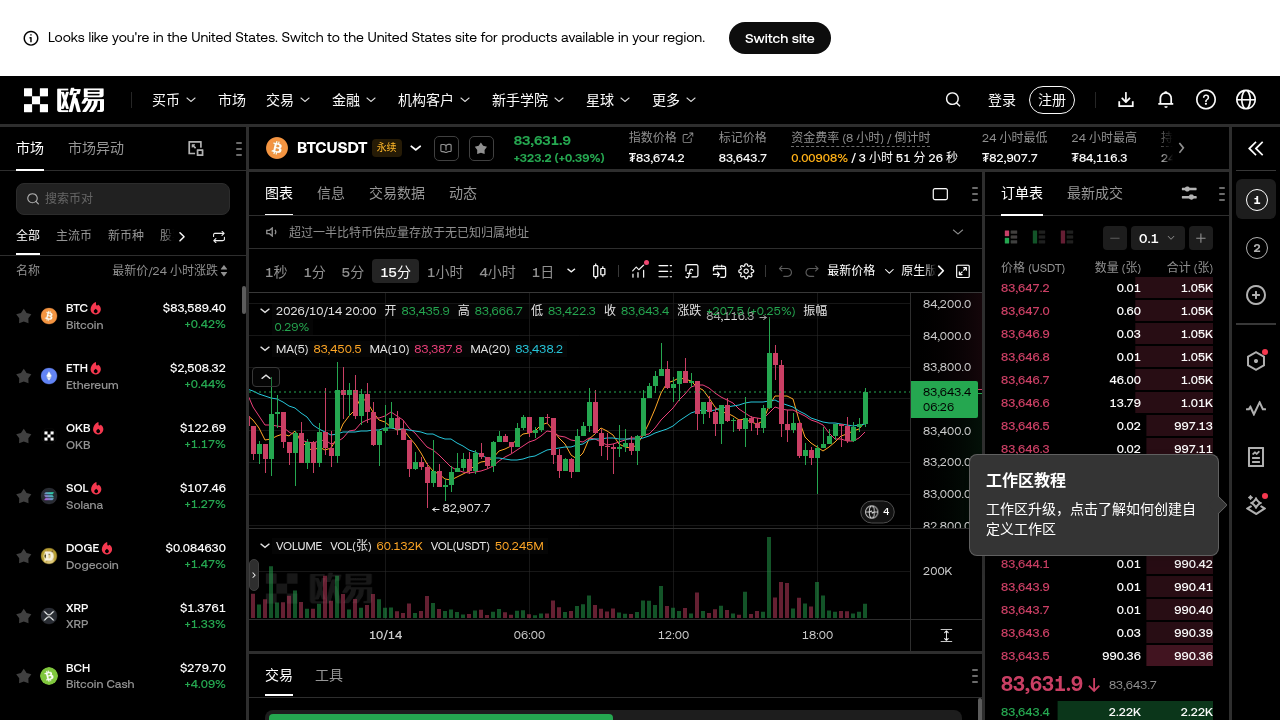Image resolution: width=1280 pixels, height=720 pixels.
Task: Open the help question-mark icon
Action: point(1206,100)
